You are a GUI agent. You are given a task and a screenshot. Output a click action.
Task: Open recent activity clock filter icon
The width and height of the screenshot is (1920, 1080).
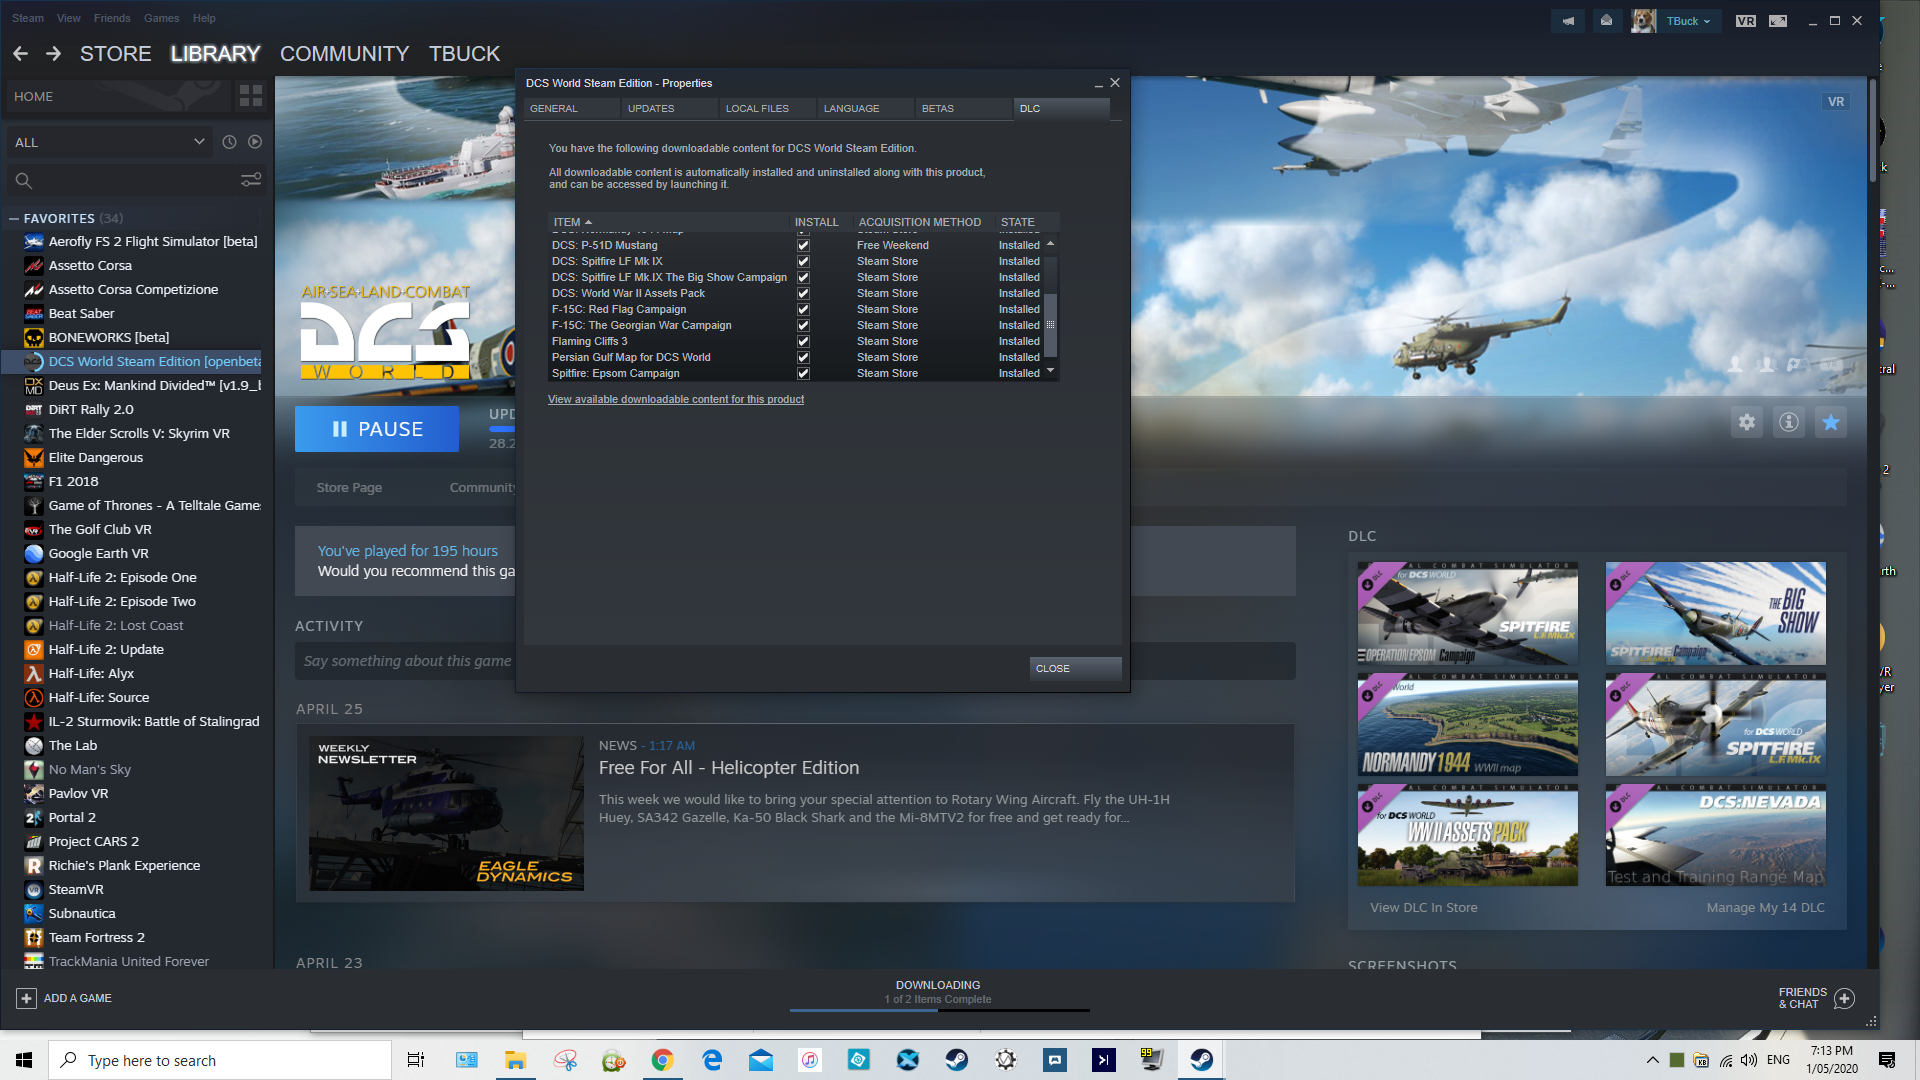(x=229, y=142)
